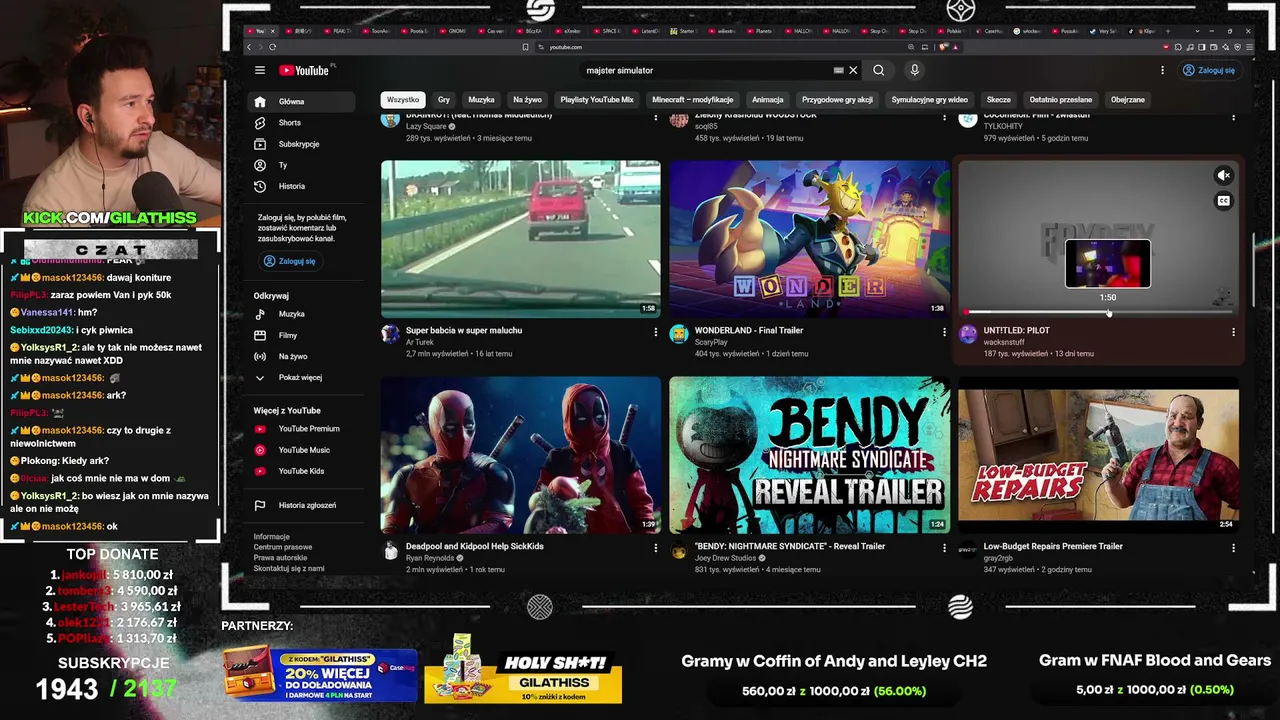The height and width of the screenshot is (720, 1280).
Task: Select the Obejrzane filter chip
Action: coord(1128,100)
